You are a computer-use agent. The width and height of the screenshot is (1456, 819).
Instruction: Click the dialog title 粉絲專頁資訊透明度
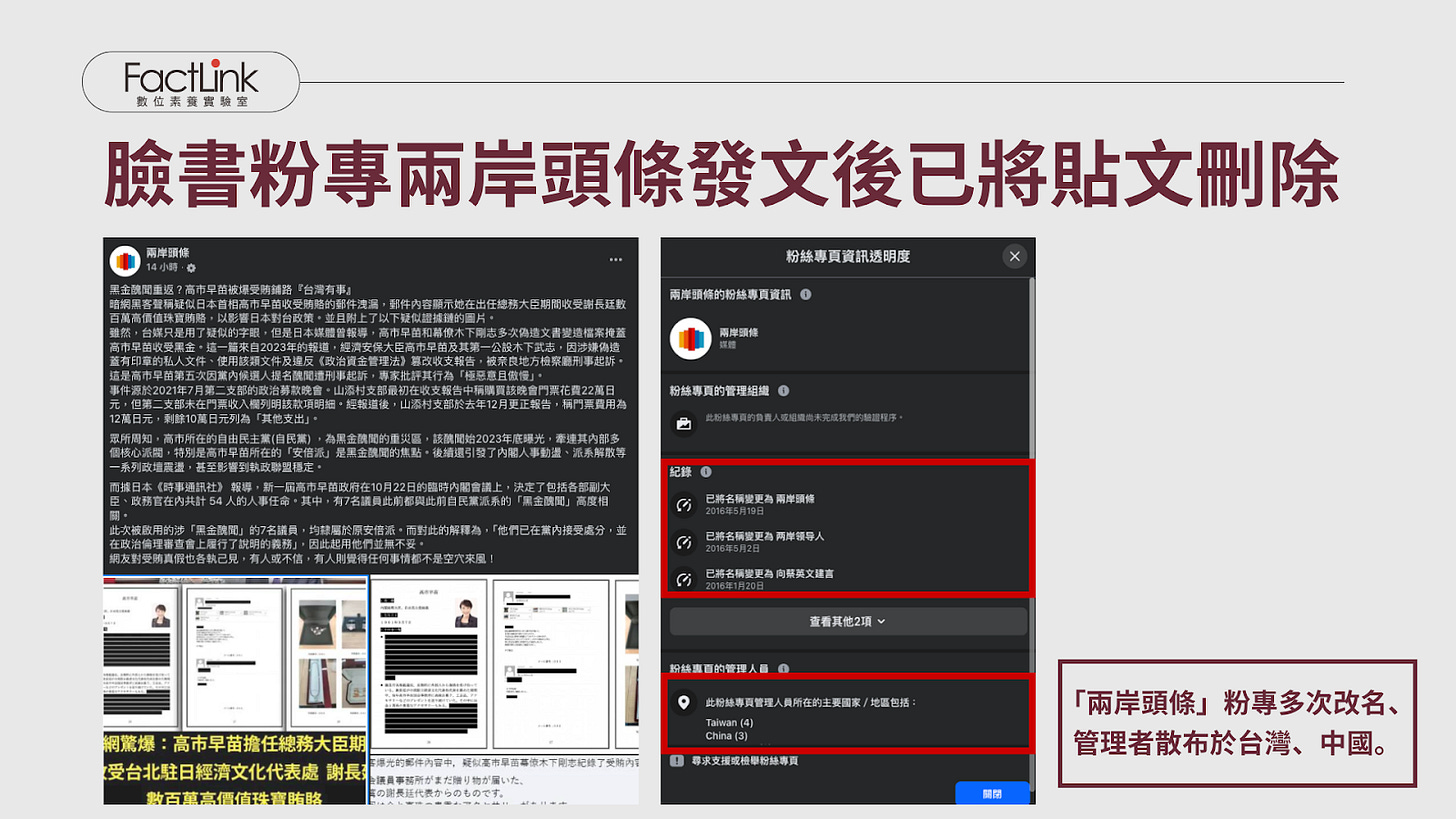(x=846, y=257)
